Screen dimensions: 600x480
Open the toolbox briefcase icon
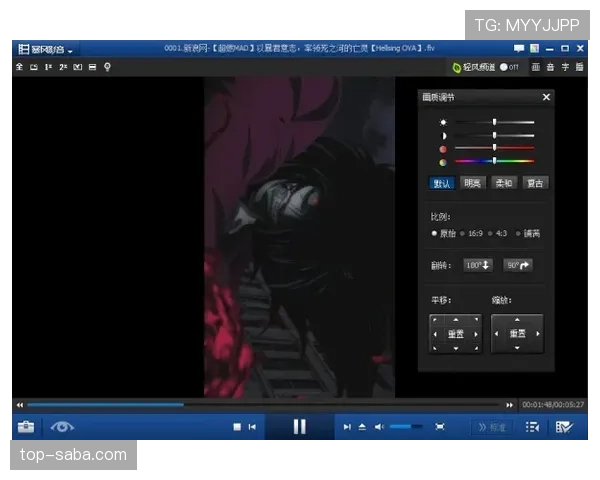(x=26, y=426)
